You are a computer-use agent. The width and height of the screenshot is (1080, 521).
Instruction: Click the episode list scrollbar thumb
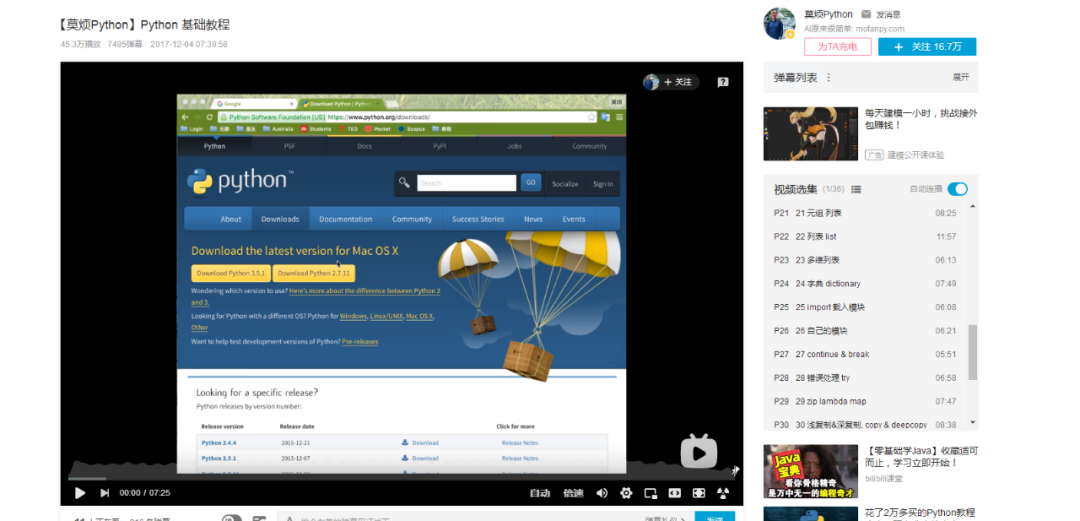coord(973,352)
